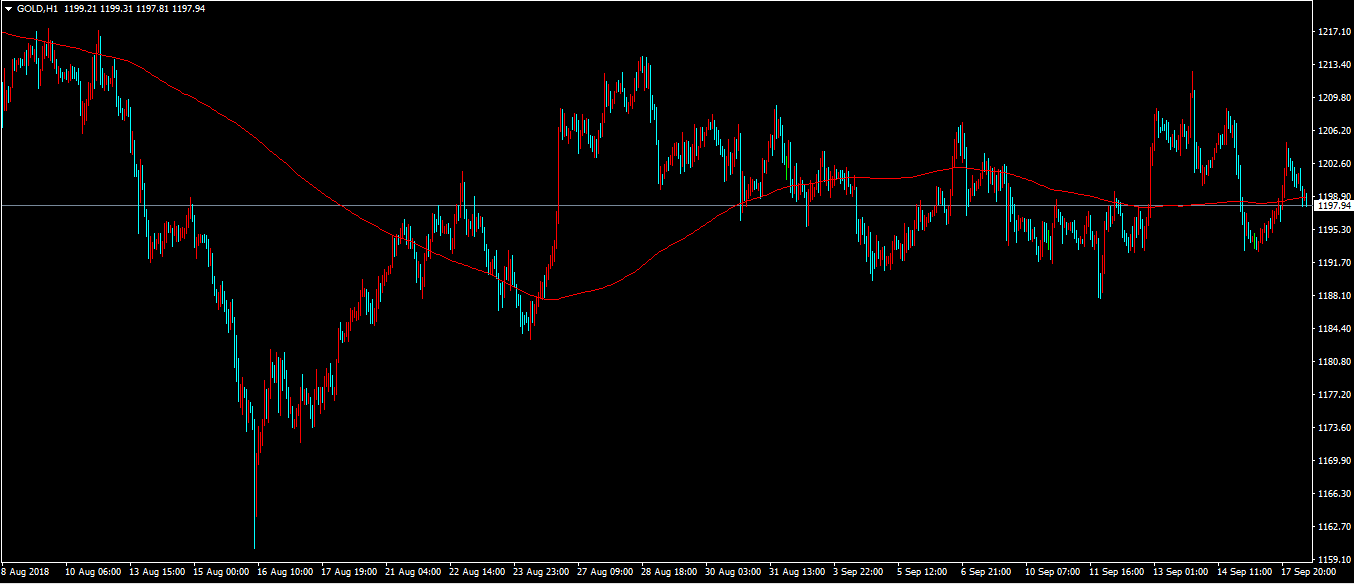Click the 1209.80 price axis label

(x=1334, y=98)
